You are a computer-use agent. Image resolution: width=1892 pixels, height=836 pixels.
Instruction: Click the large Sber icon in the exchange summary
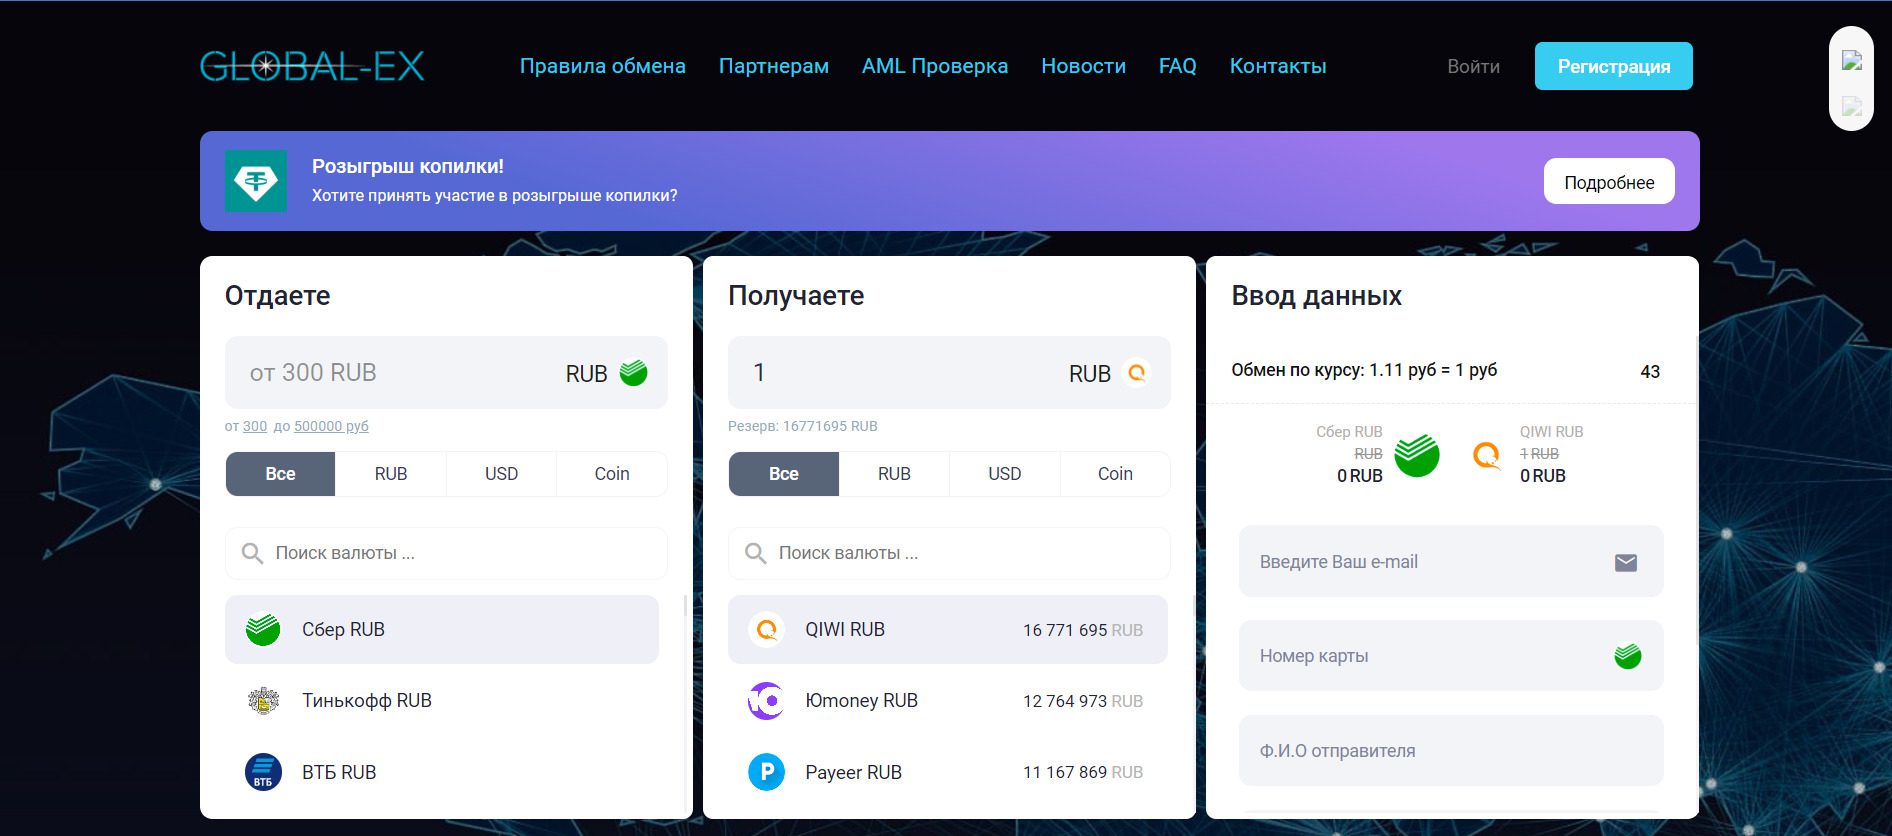1417,455
